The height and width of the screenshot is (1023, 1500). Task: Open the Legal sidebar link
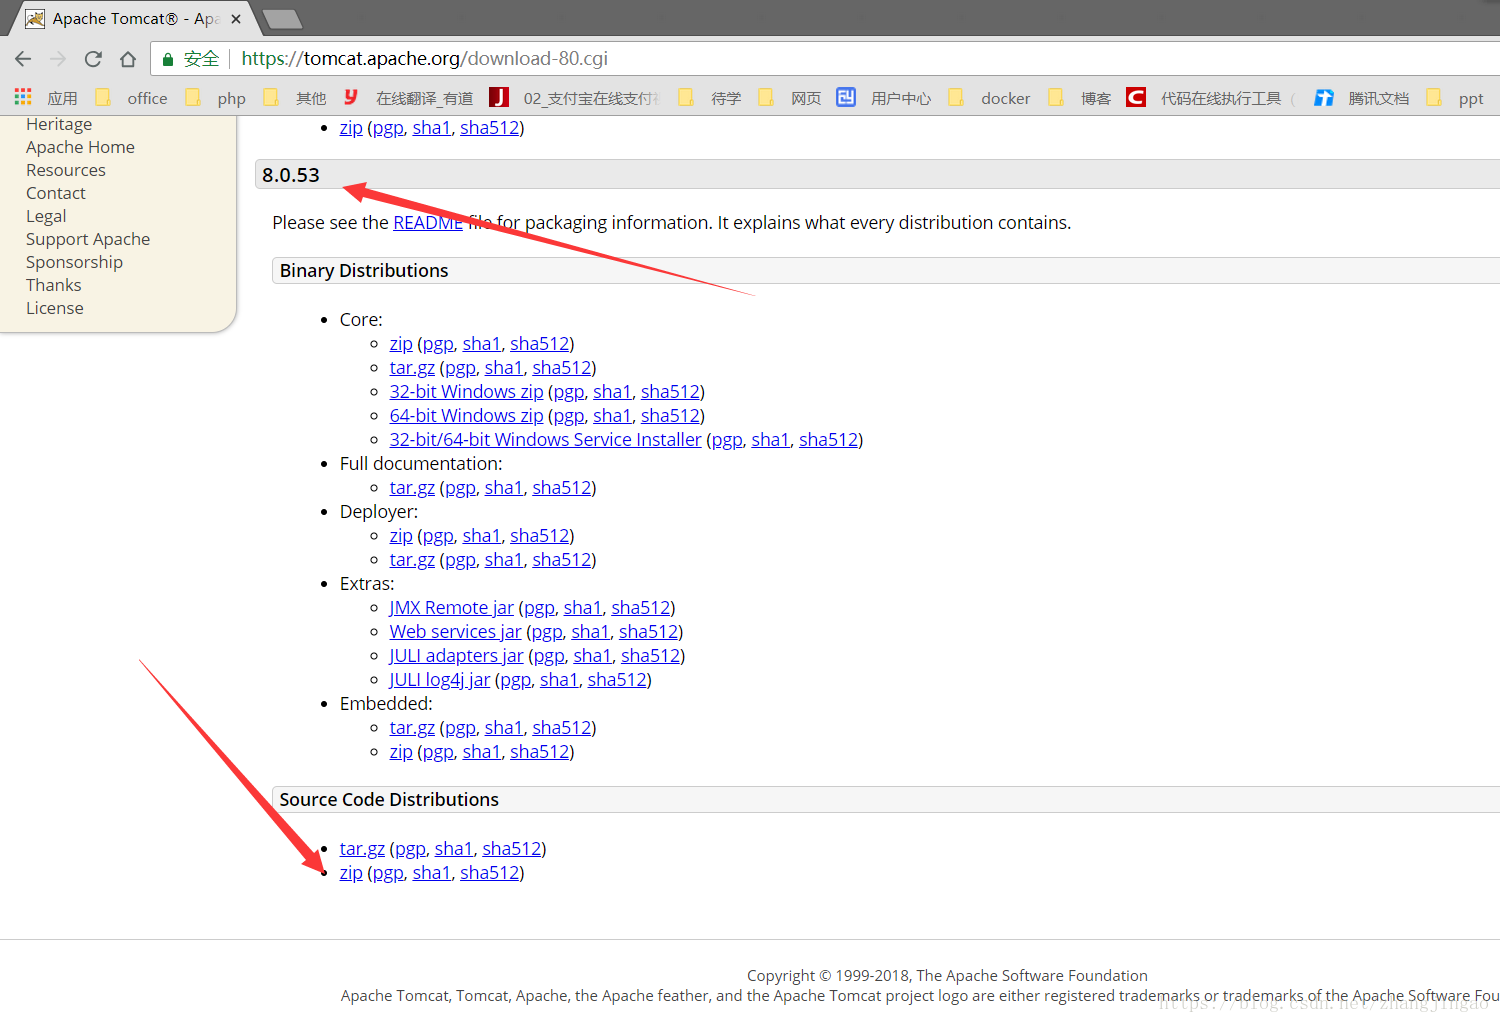coord(46,216)
